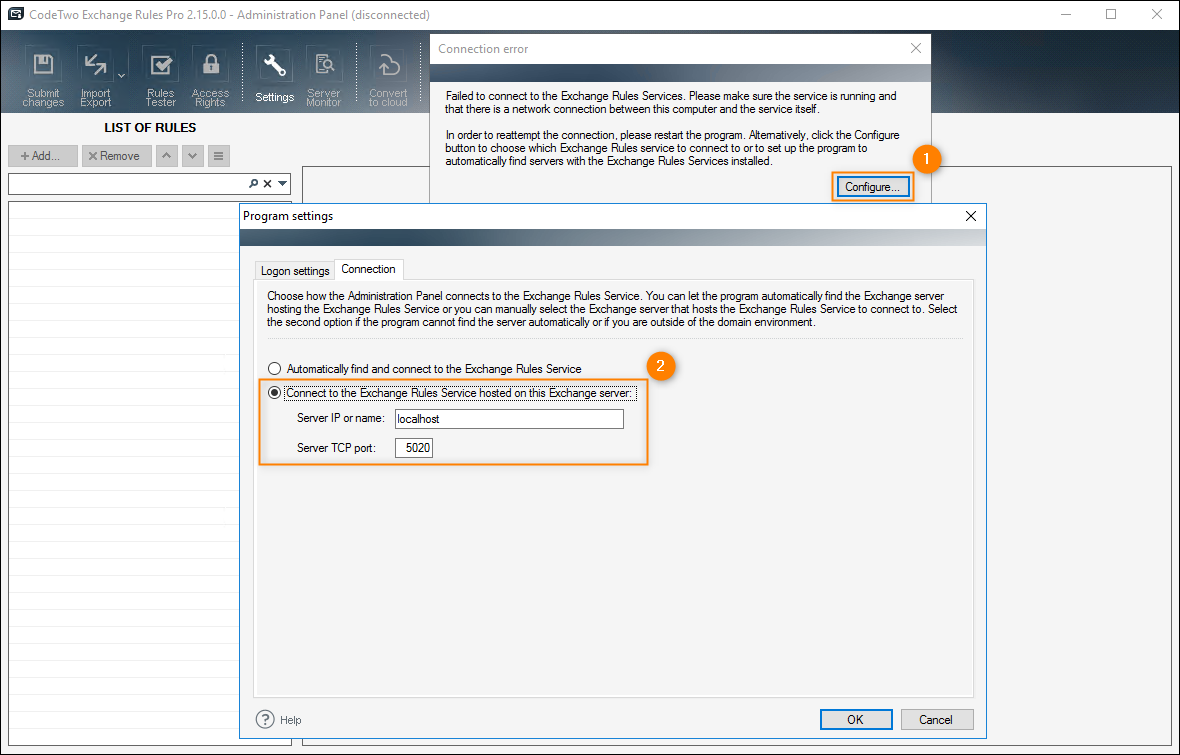Click the Remove rule button
The width and height of the screenshot is (1180, 755).
tap(117, 156)
